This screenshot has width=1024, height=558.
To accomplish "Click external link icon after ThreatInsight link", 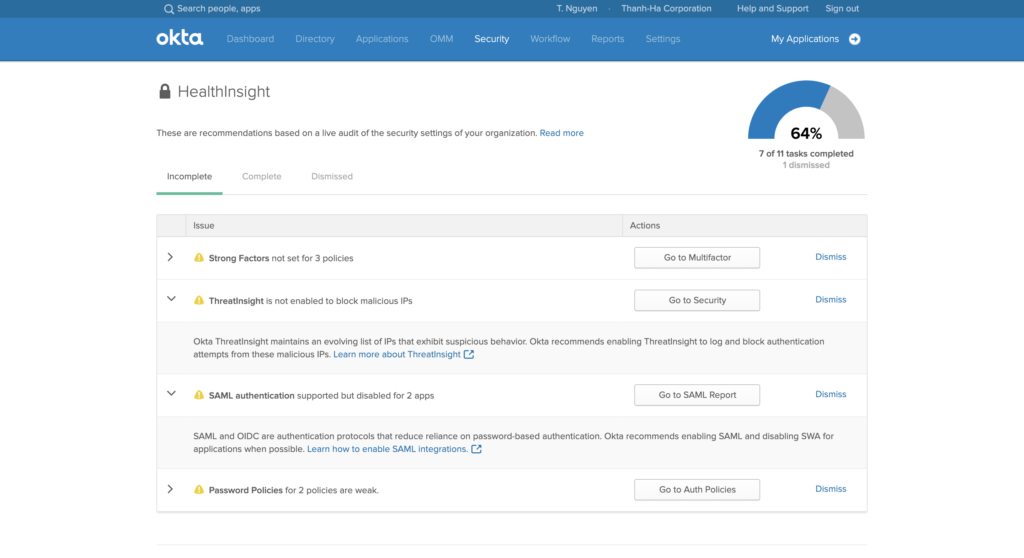I will click(x=469, y=354).
